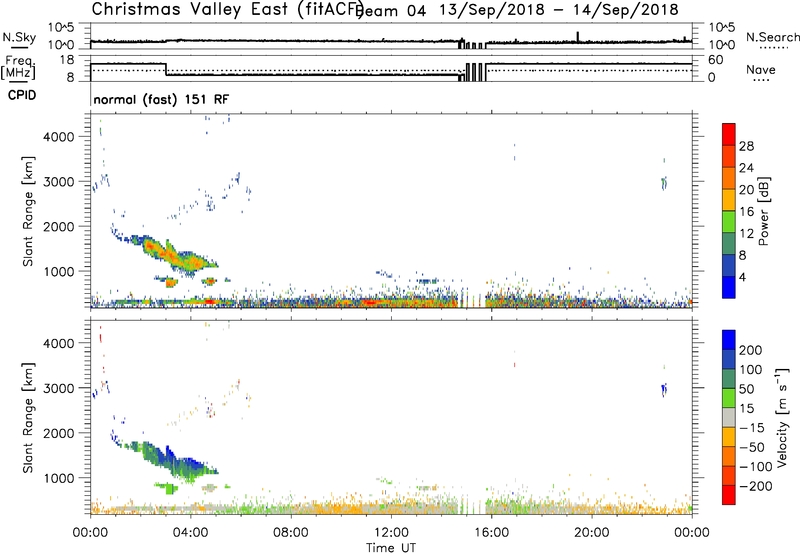Click the 'Slant Range [km]' label of power panel
The image size is (800, 554).
click(x=28, y=211)
